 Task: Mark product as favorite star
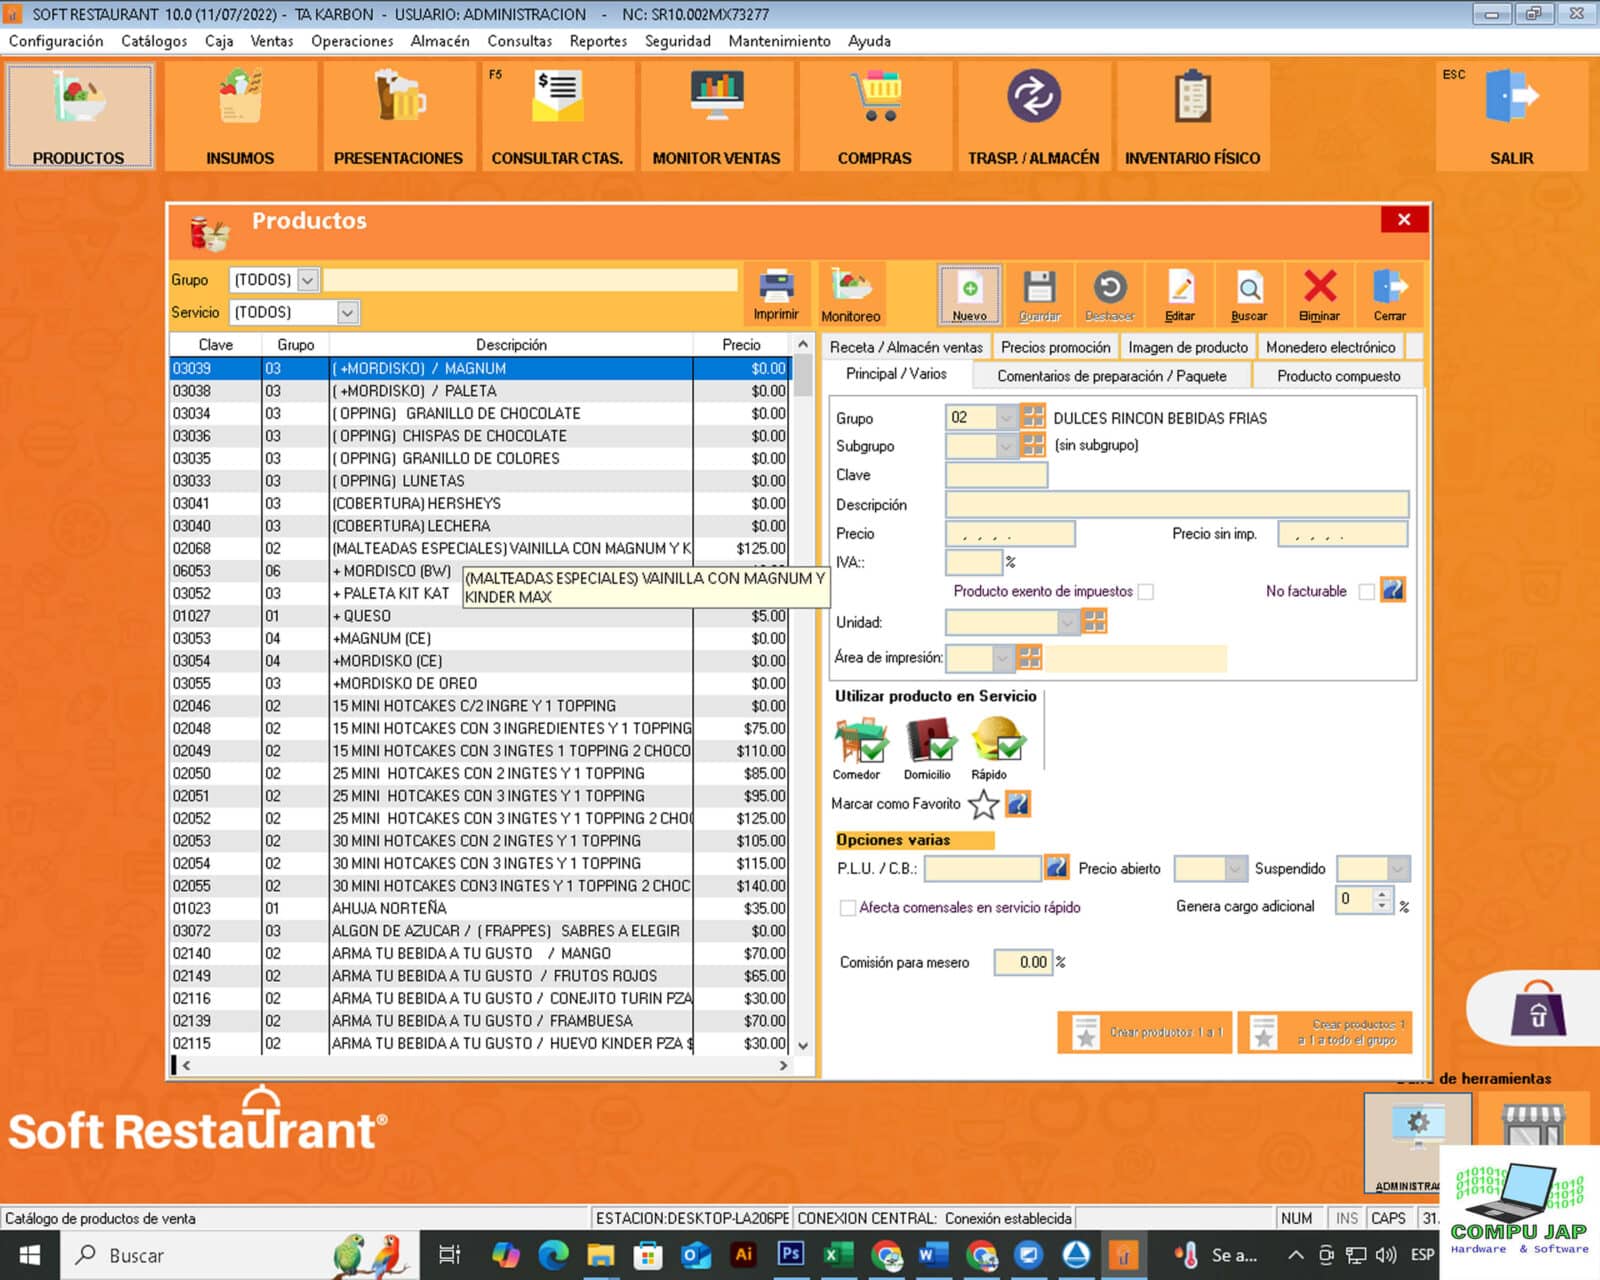coord(984,804)
